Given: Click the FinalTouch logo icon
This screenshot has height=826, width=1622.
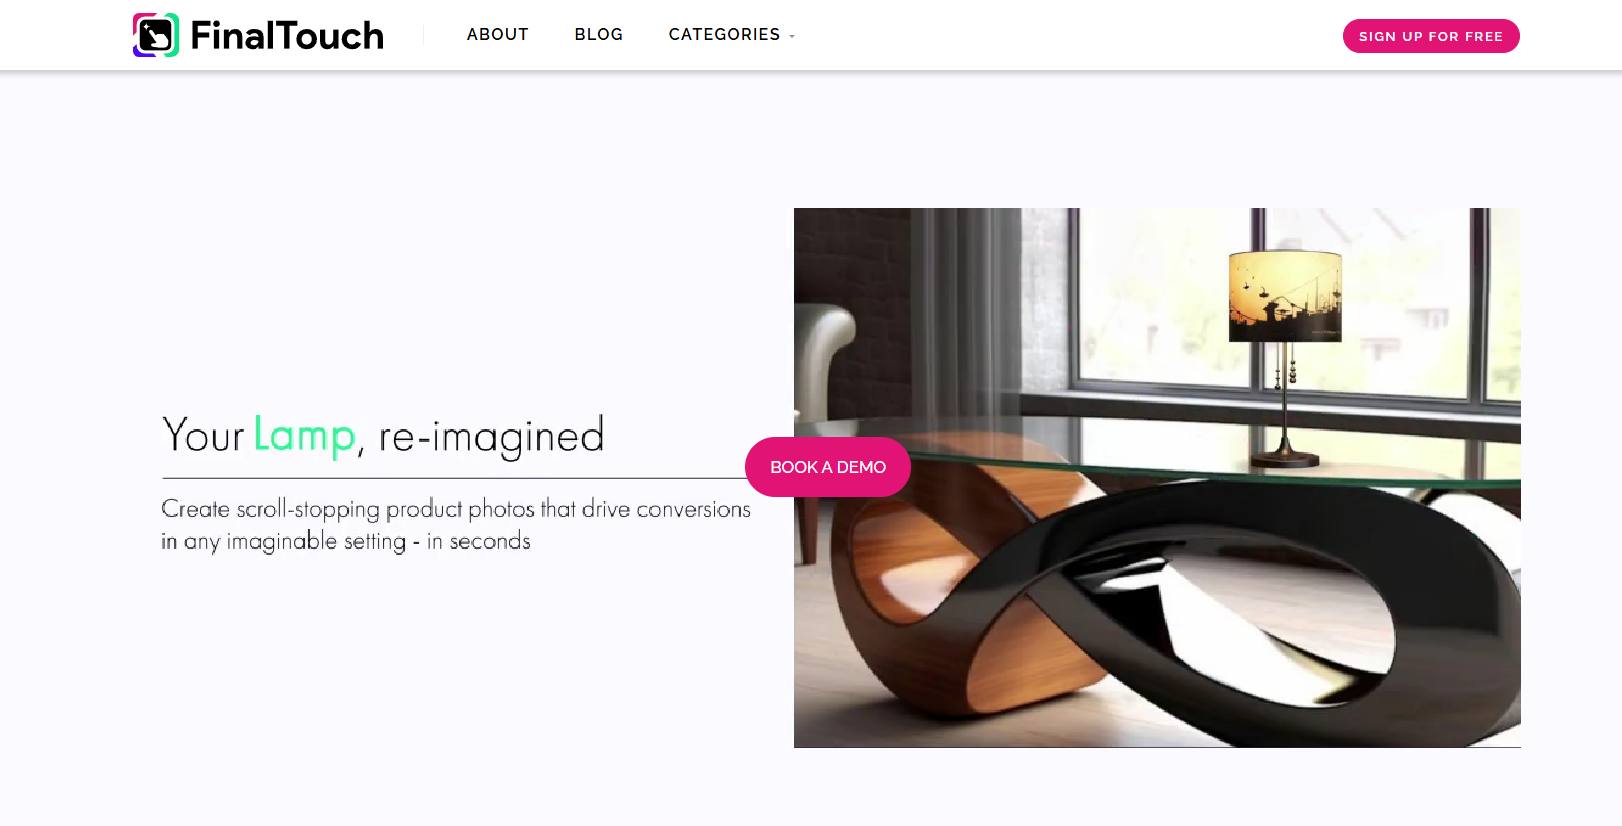Looking at the screenshot, I should point(156,35).
